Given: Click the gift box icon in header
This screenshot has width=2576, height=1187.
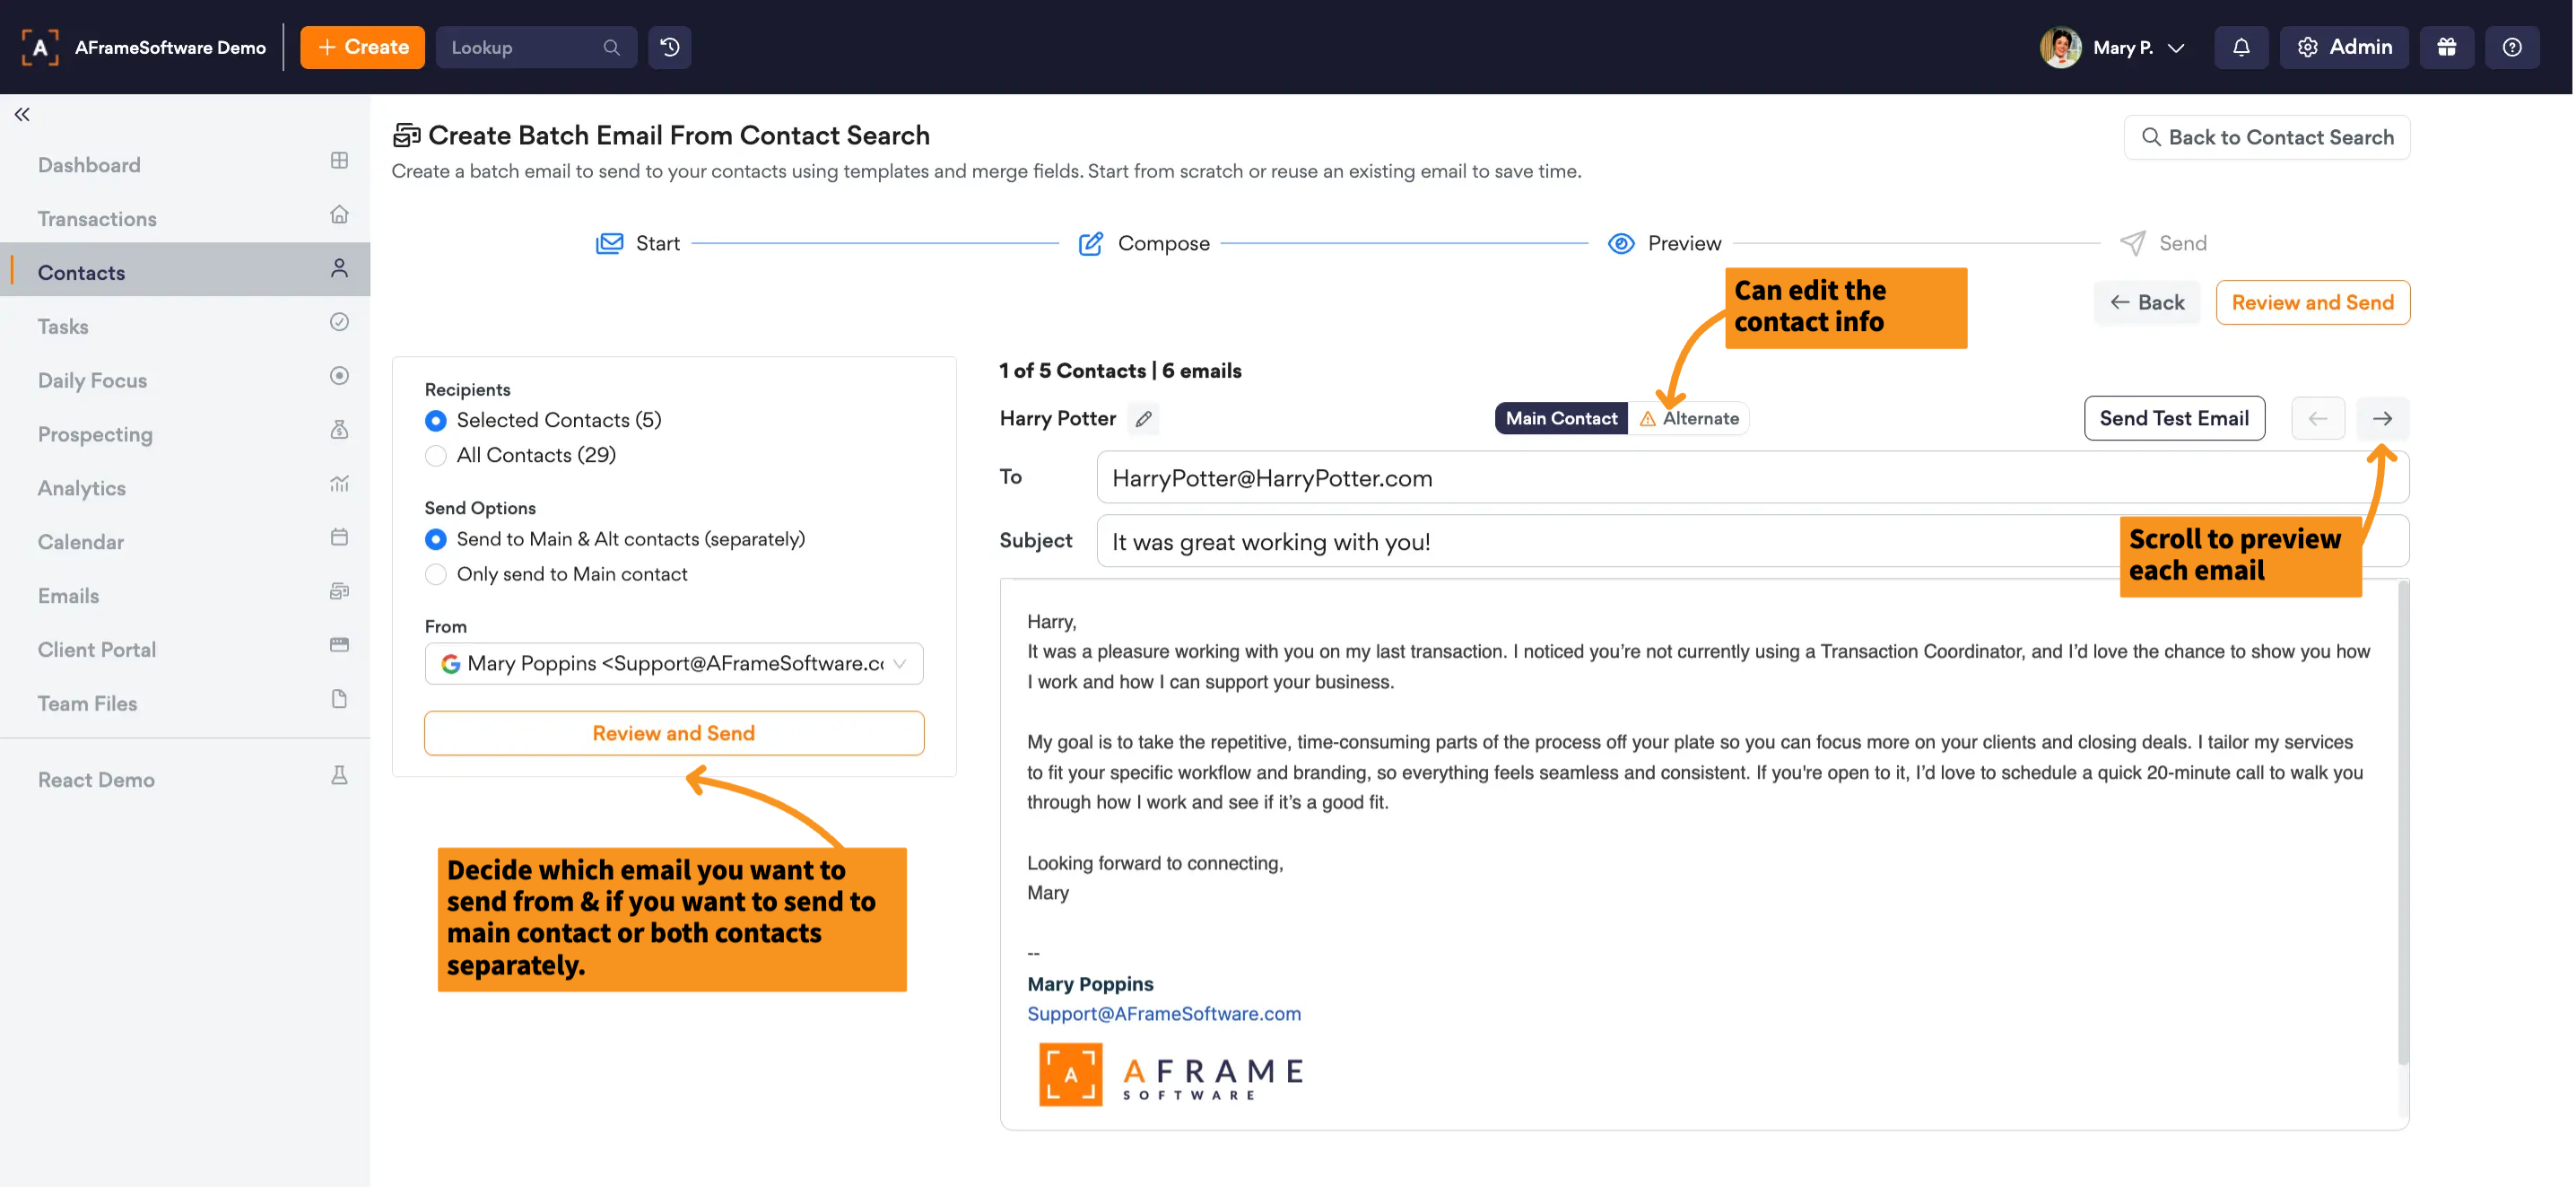Looking at the screenshot, I should [2446, 47].
